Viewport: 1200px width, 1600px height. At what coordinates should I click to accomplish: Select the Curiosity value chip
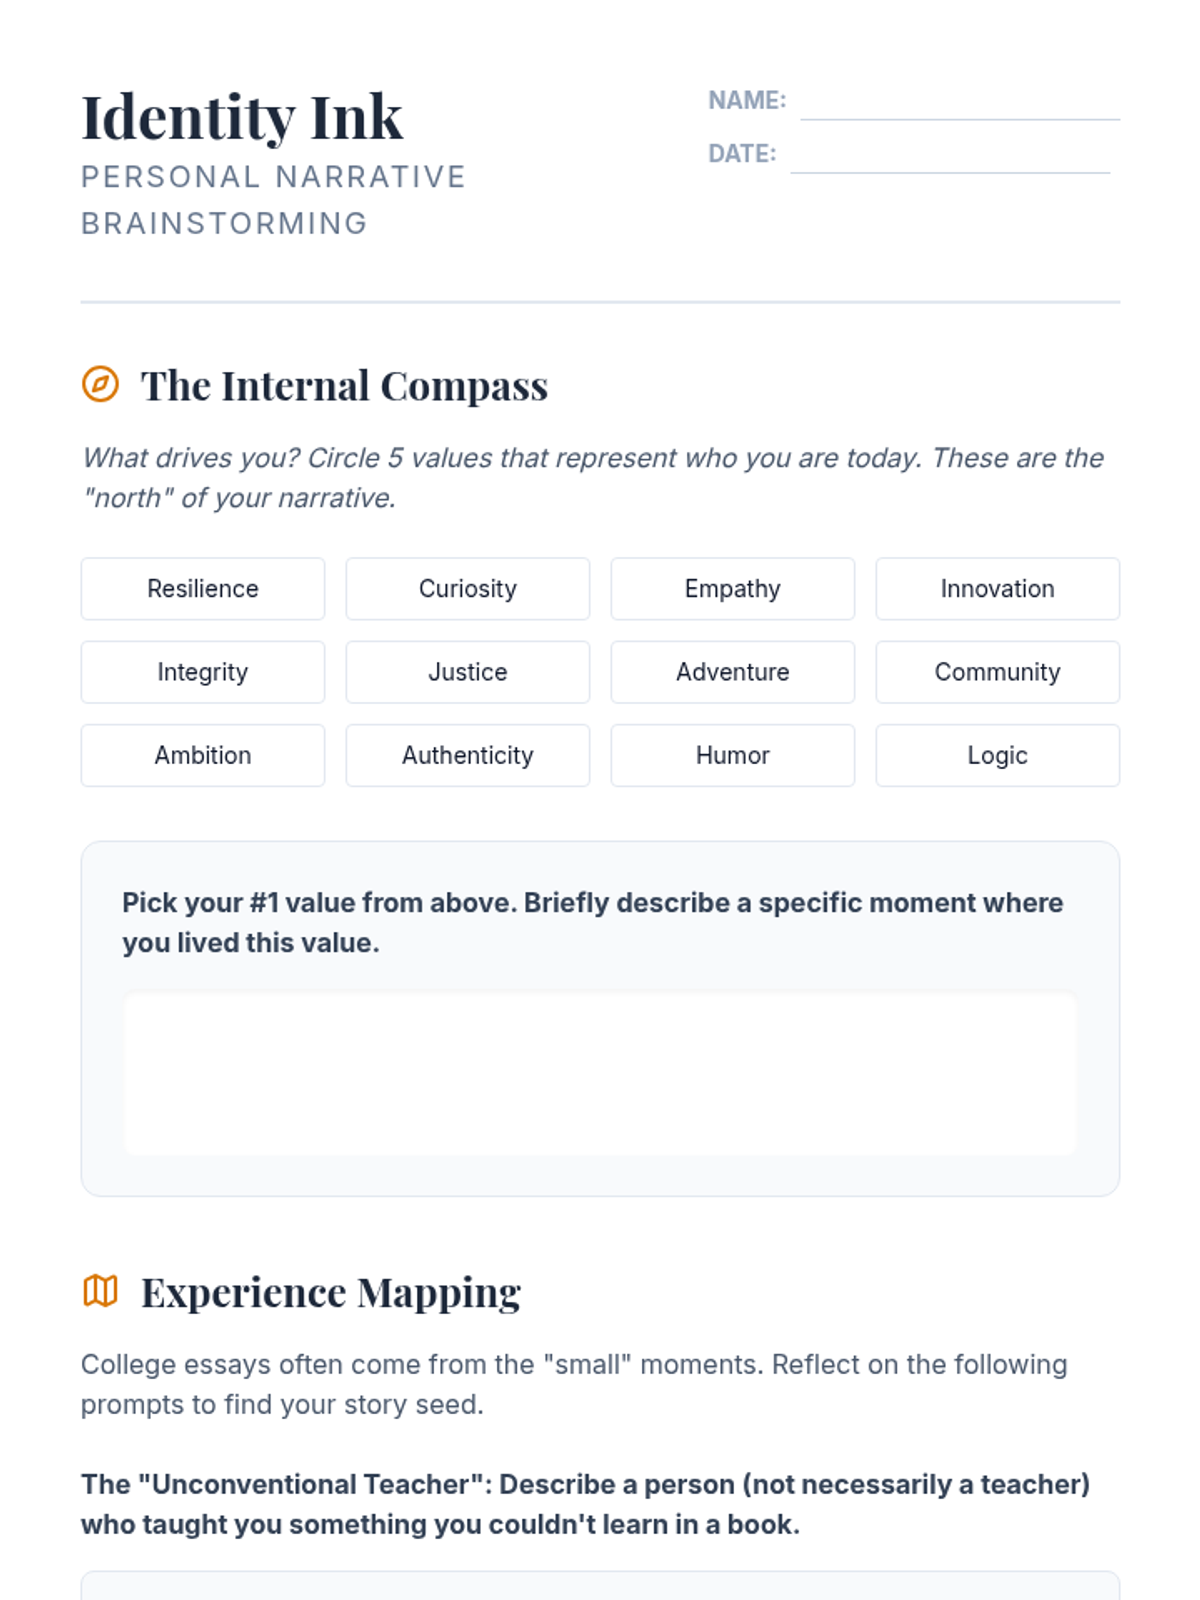pos(468,589)
